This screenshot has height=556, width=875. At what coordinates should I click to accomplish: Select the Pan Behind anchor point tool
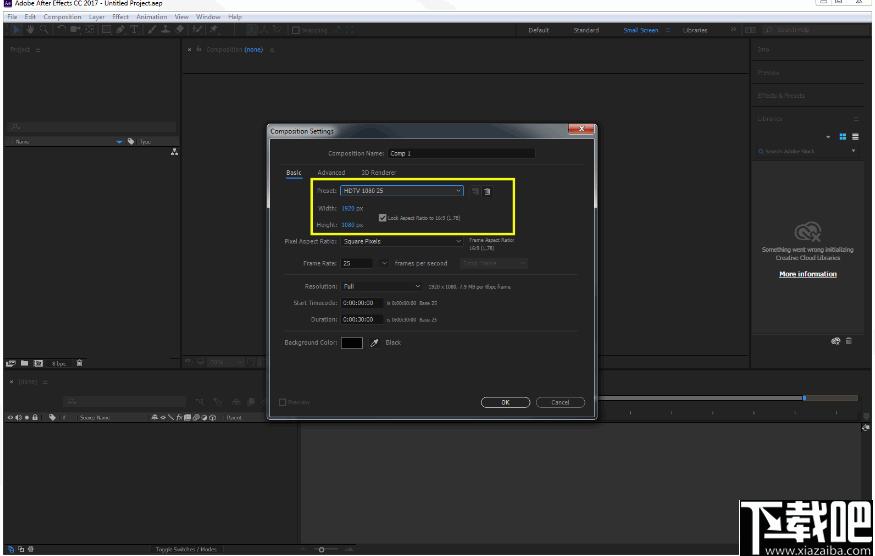89,30
